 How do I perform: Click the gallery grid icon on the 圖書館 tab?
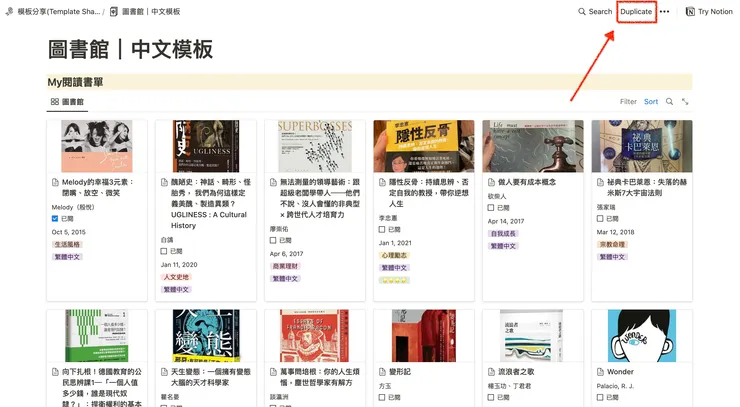(55, 102)
